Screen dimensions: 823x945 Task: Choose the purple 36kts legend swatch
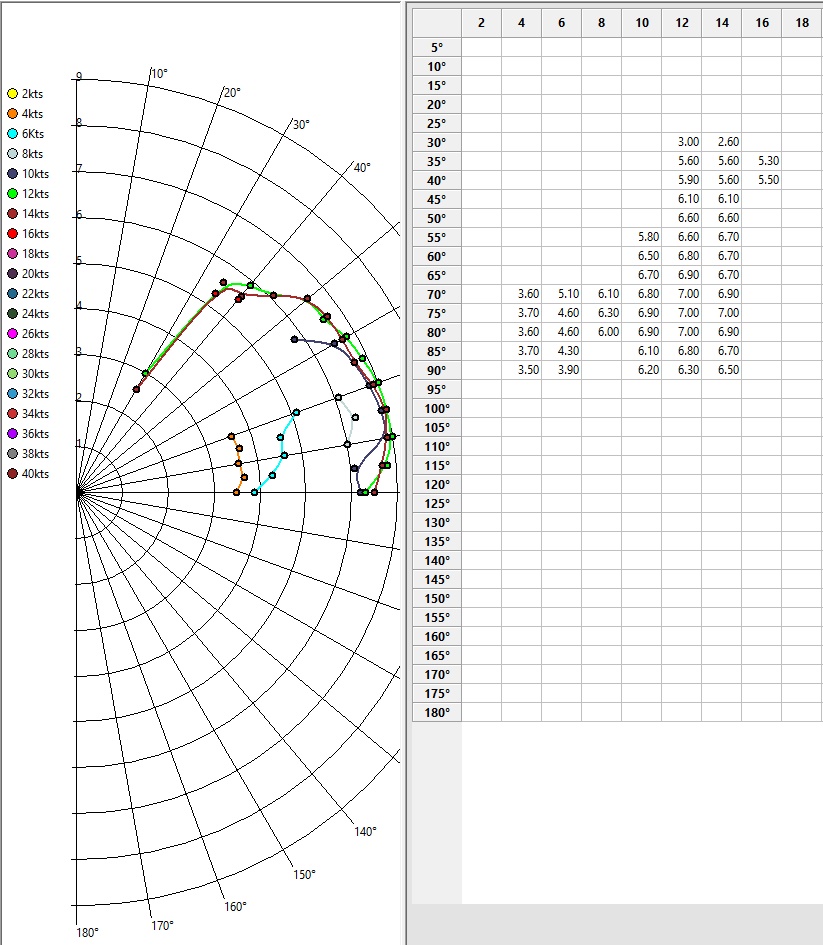pos(12,433)
